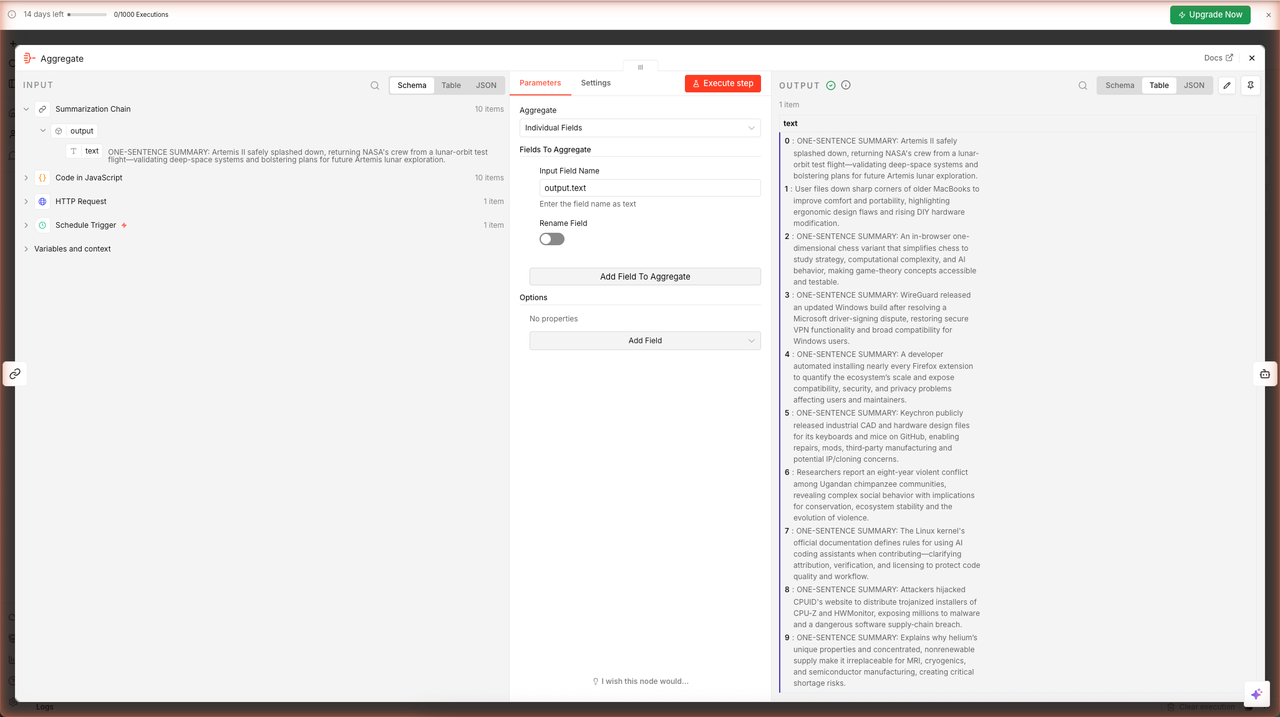Toggle the Rename Field switch
This screenshot has width=1280, height=717.
[552, 239]
